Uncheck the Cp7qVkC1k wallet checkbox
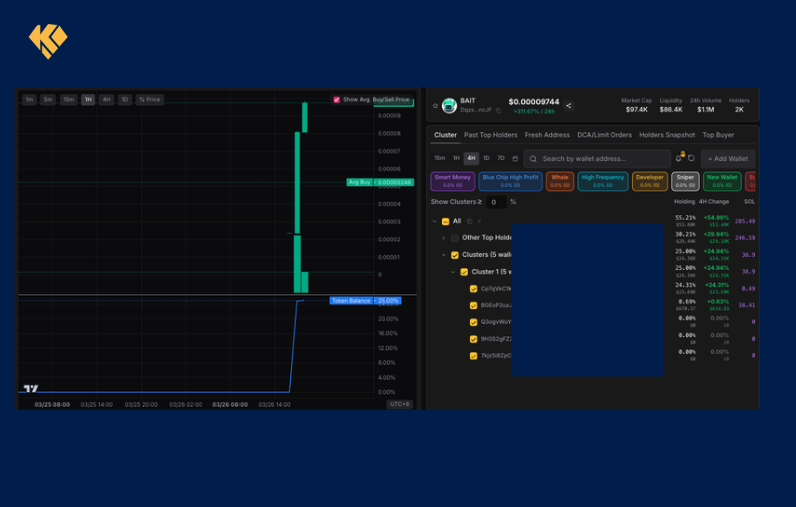 (x=474, y=289)
